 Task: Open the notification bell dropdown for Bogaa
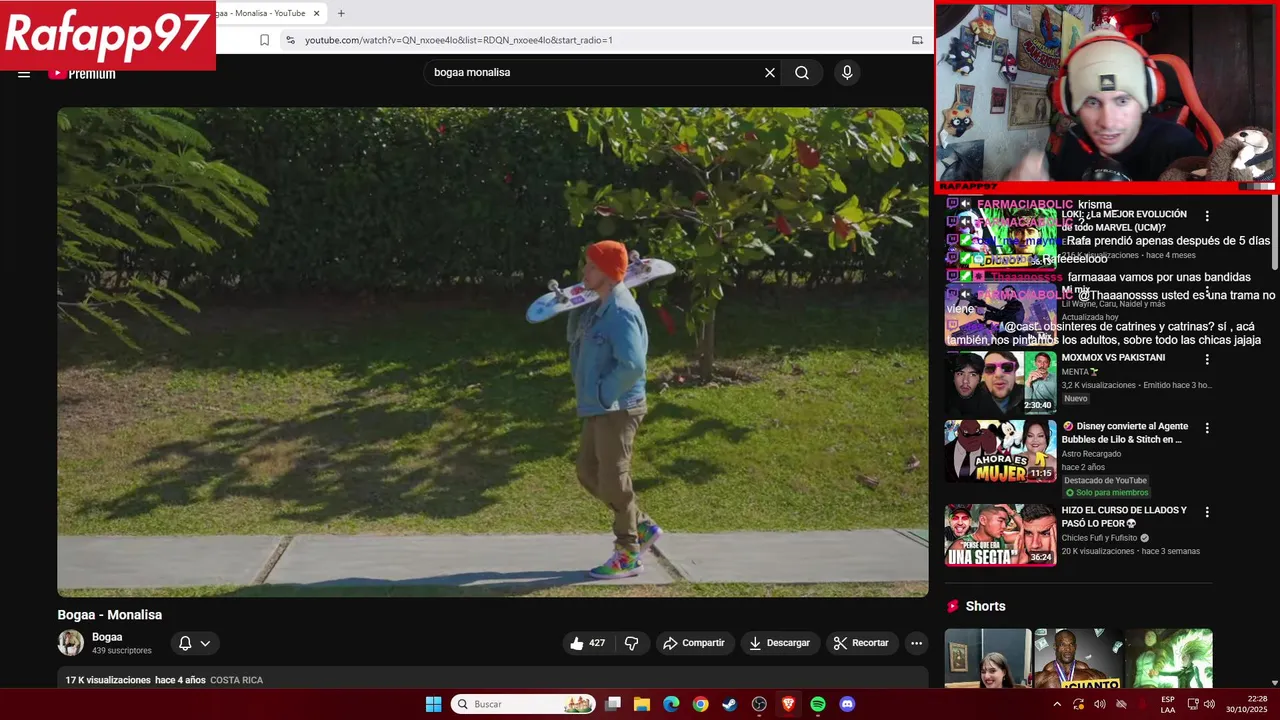195,643
